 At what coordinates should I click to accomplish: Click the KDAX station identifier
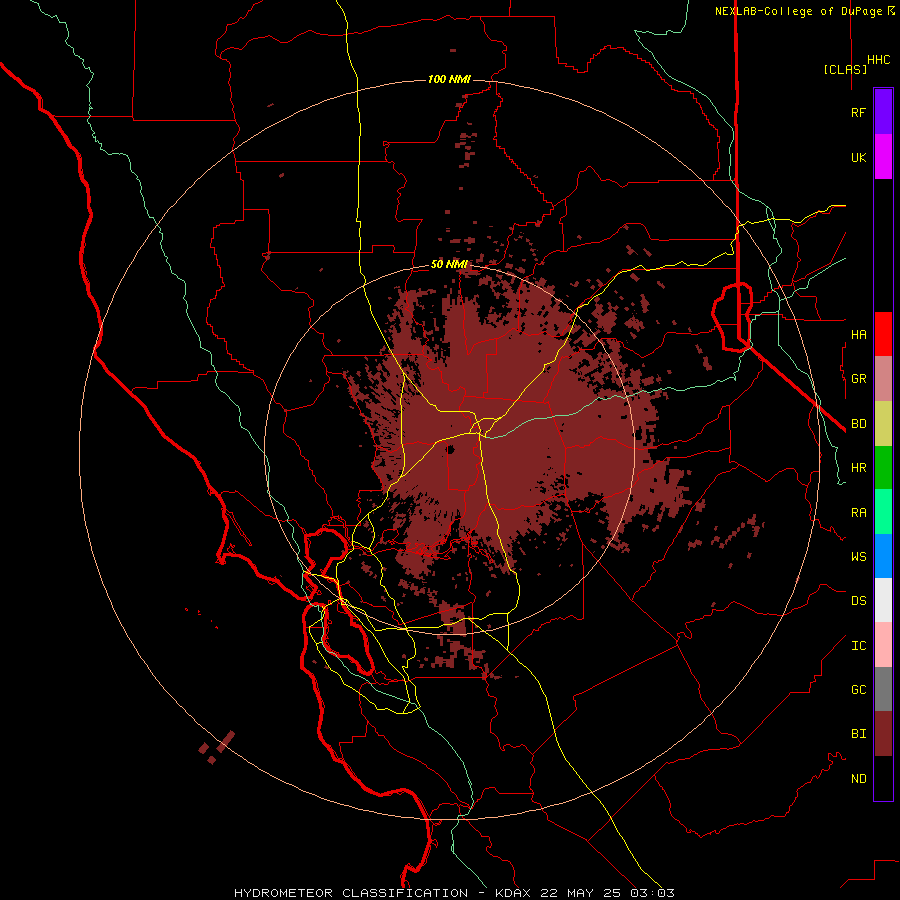coord(513,893)
